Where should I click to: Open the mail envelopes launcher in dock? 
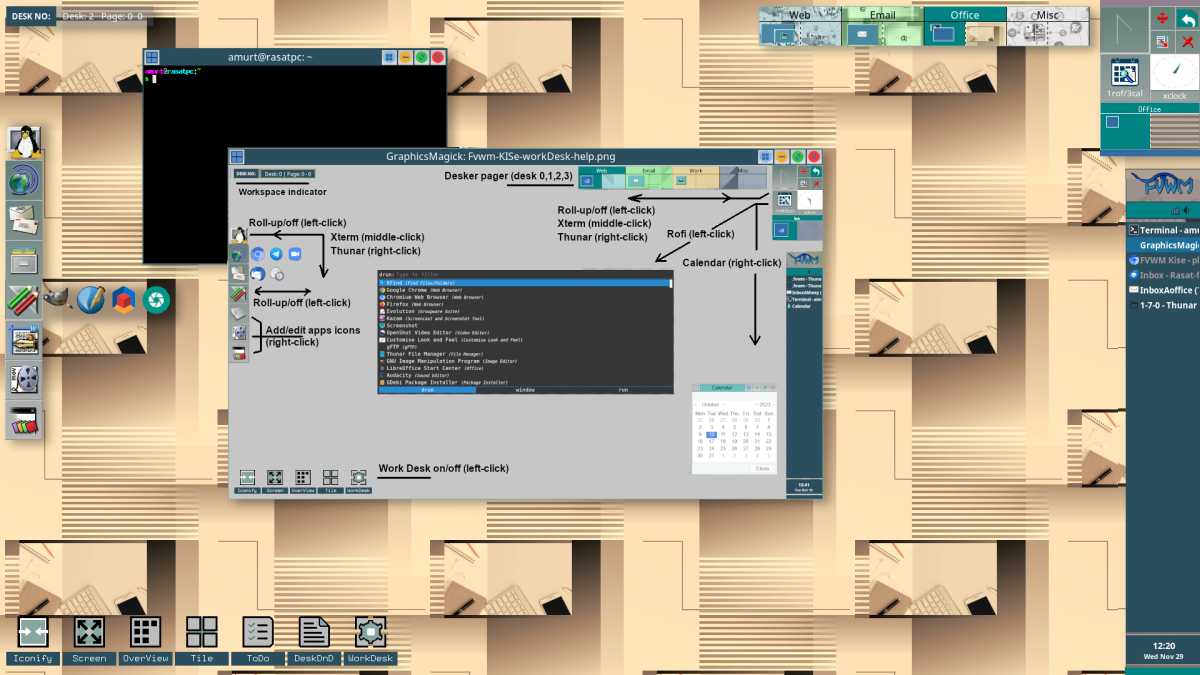24,219
